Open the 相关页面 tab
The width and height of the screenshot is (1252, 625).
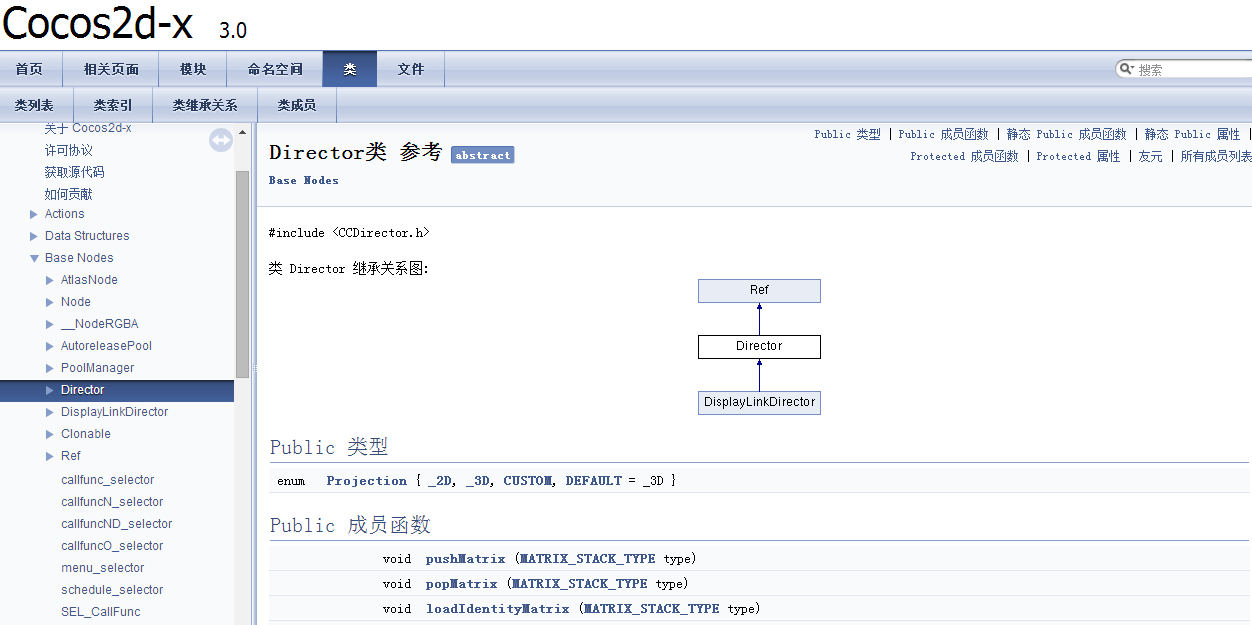point(111,69)
